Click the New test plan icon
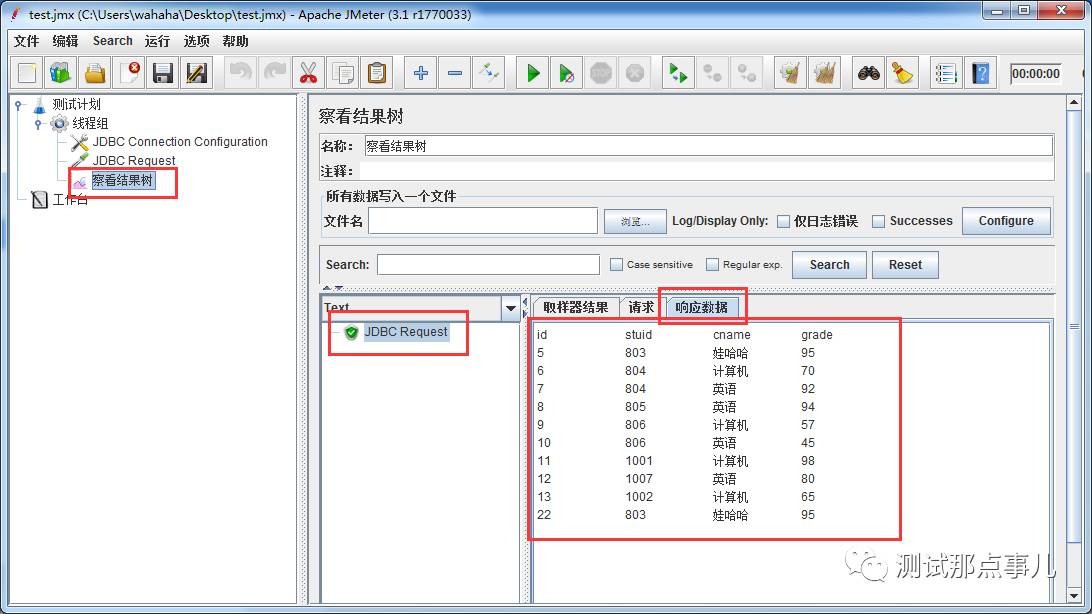The image size is (1092, 614). point(27,73)
